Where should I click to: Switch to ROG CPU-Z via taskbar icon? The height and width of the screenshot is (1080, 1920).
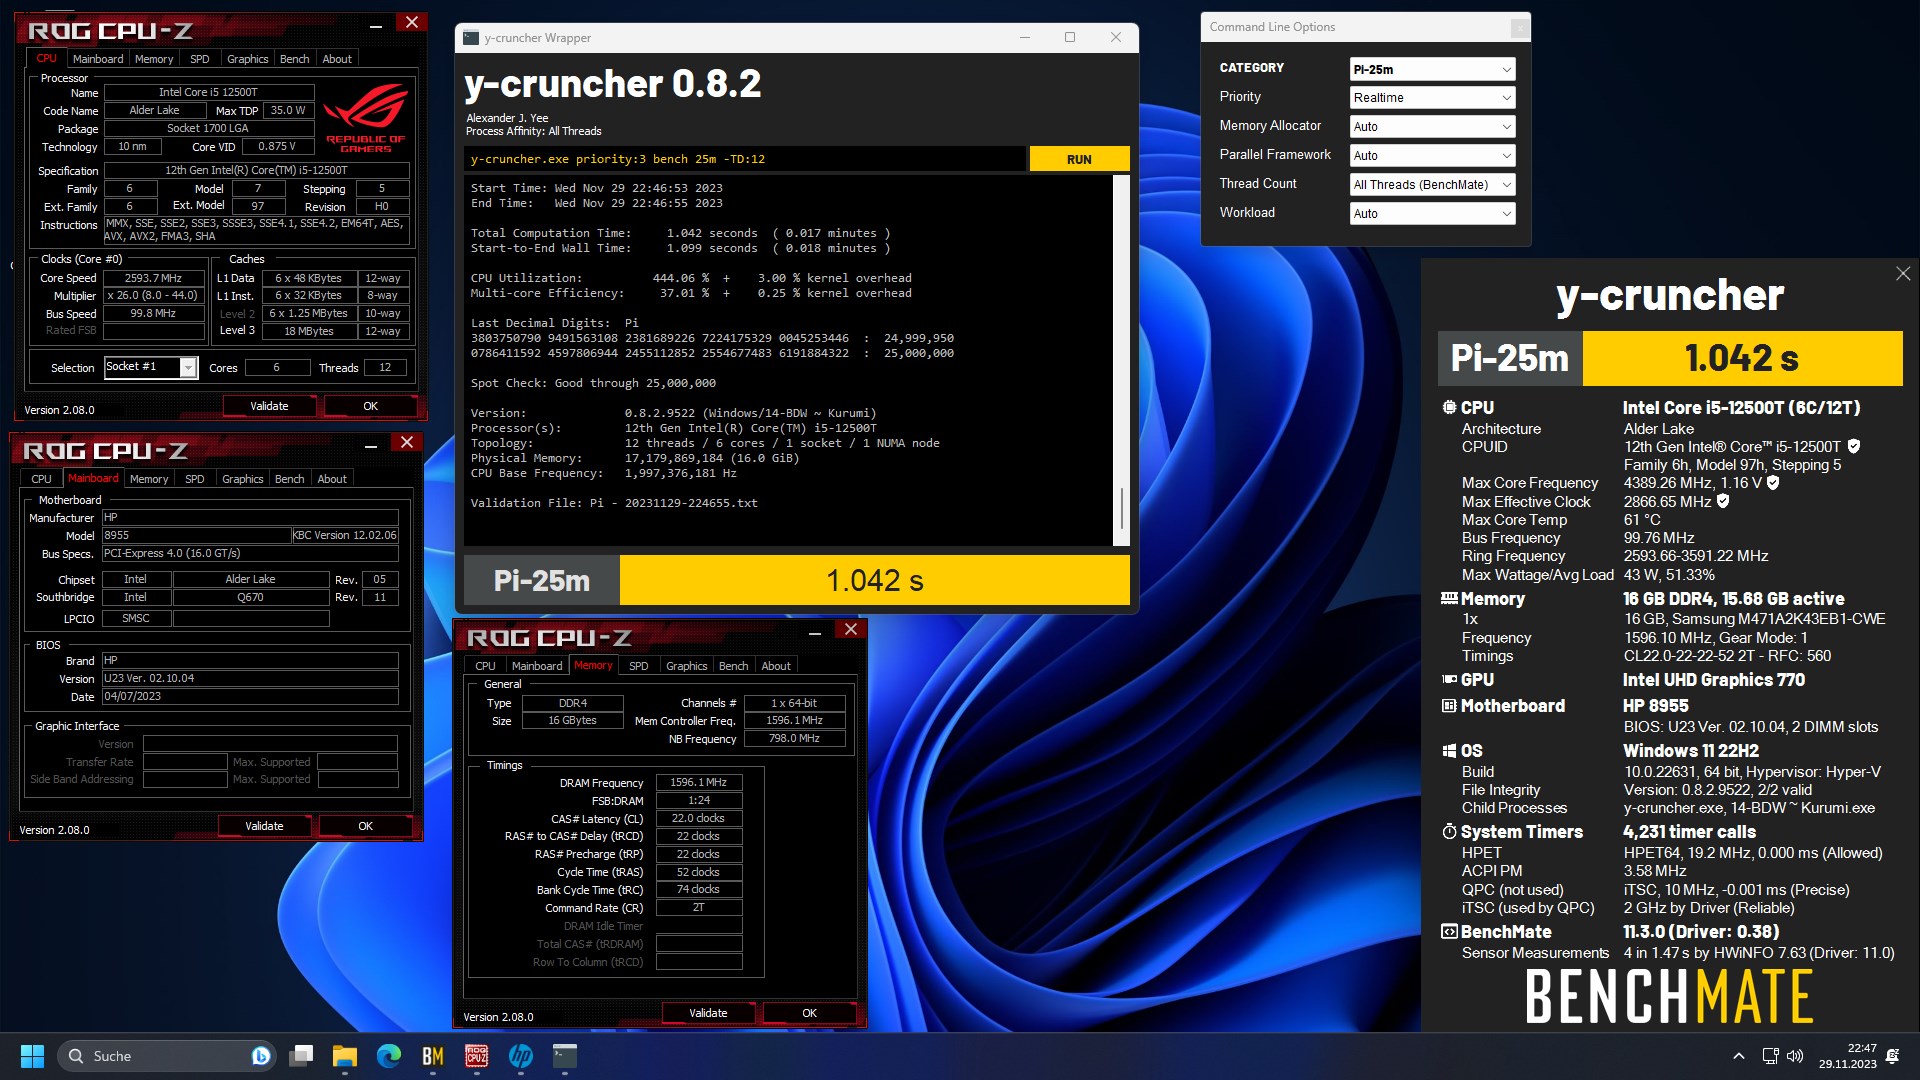click(477, 1056)
